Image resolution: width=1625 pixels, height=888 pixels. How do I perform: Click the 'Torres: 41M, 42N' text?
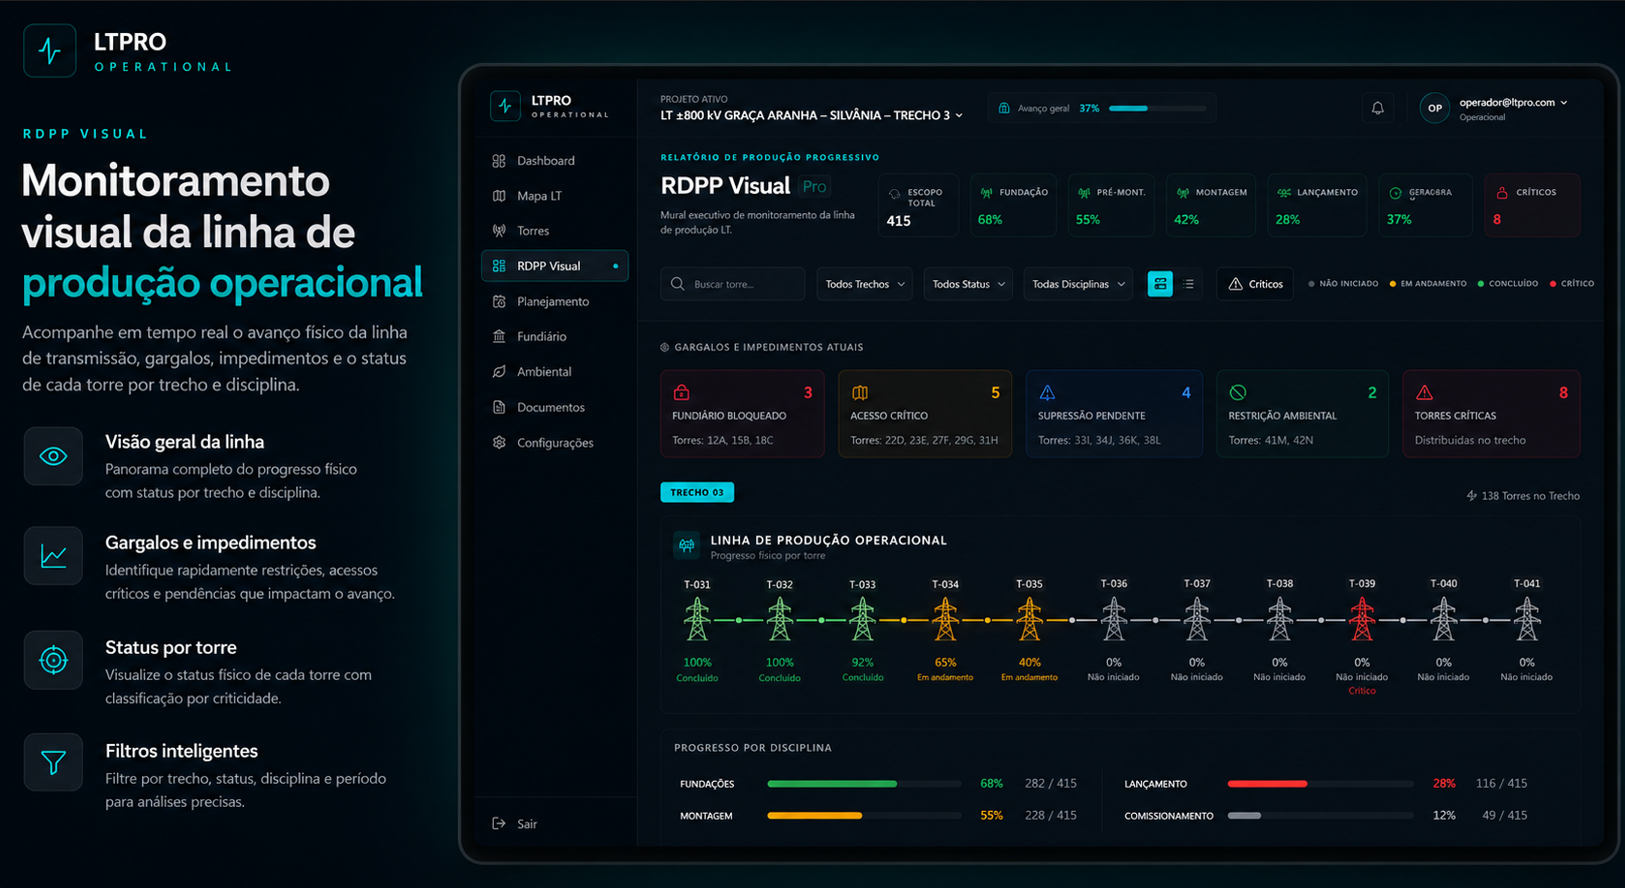pos(1271,440)
